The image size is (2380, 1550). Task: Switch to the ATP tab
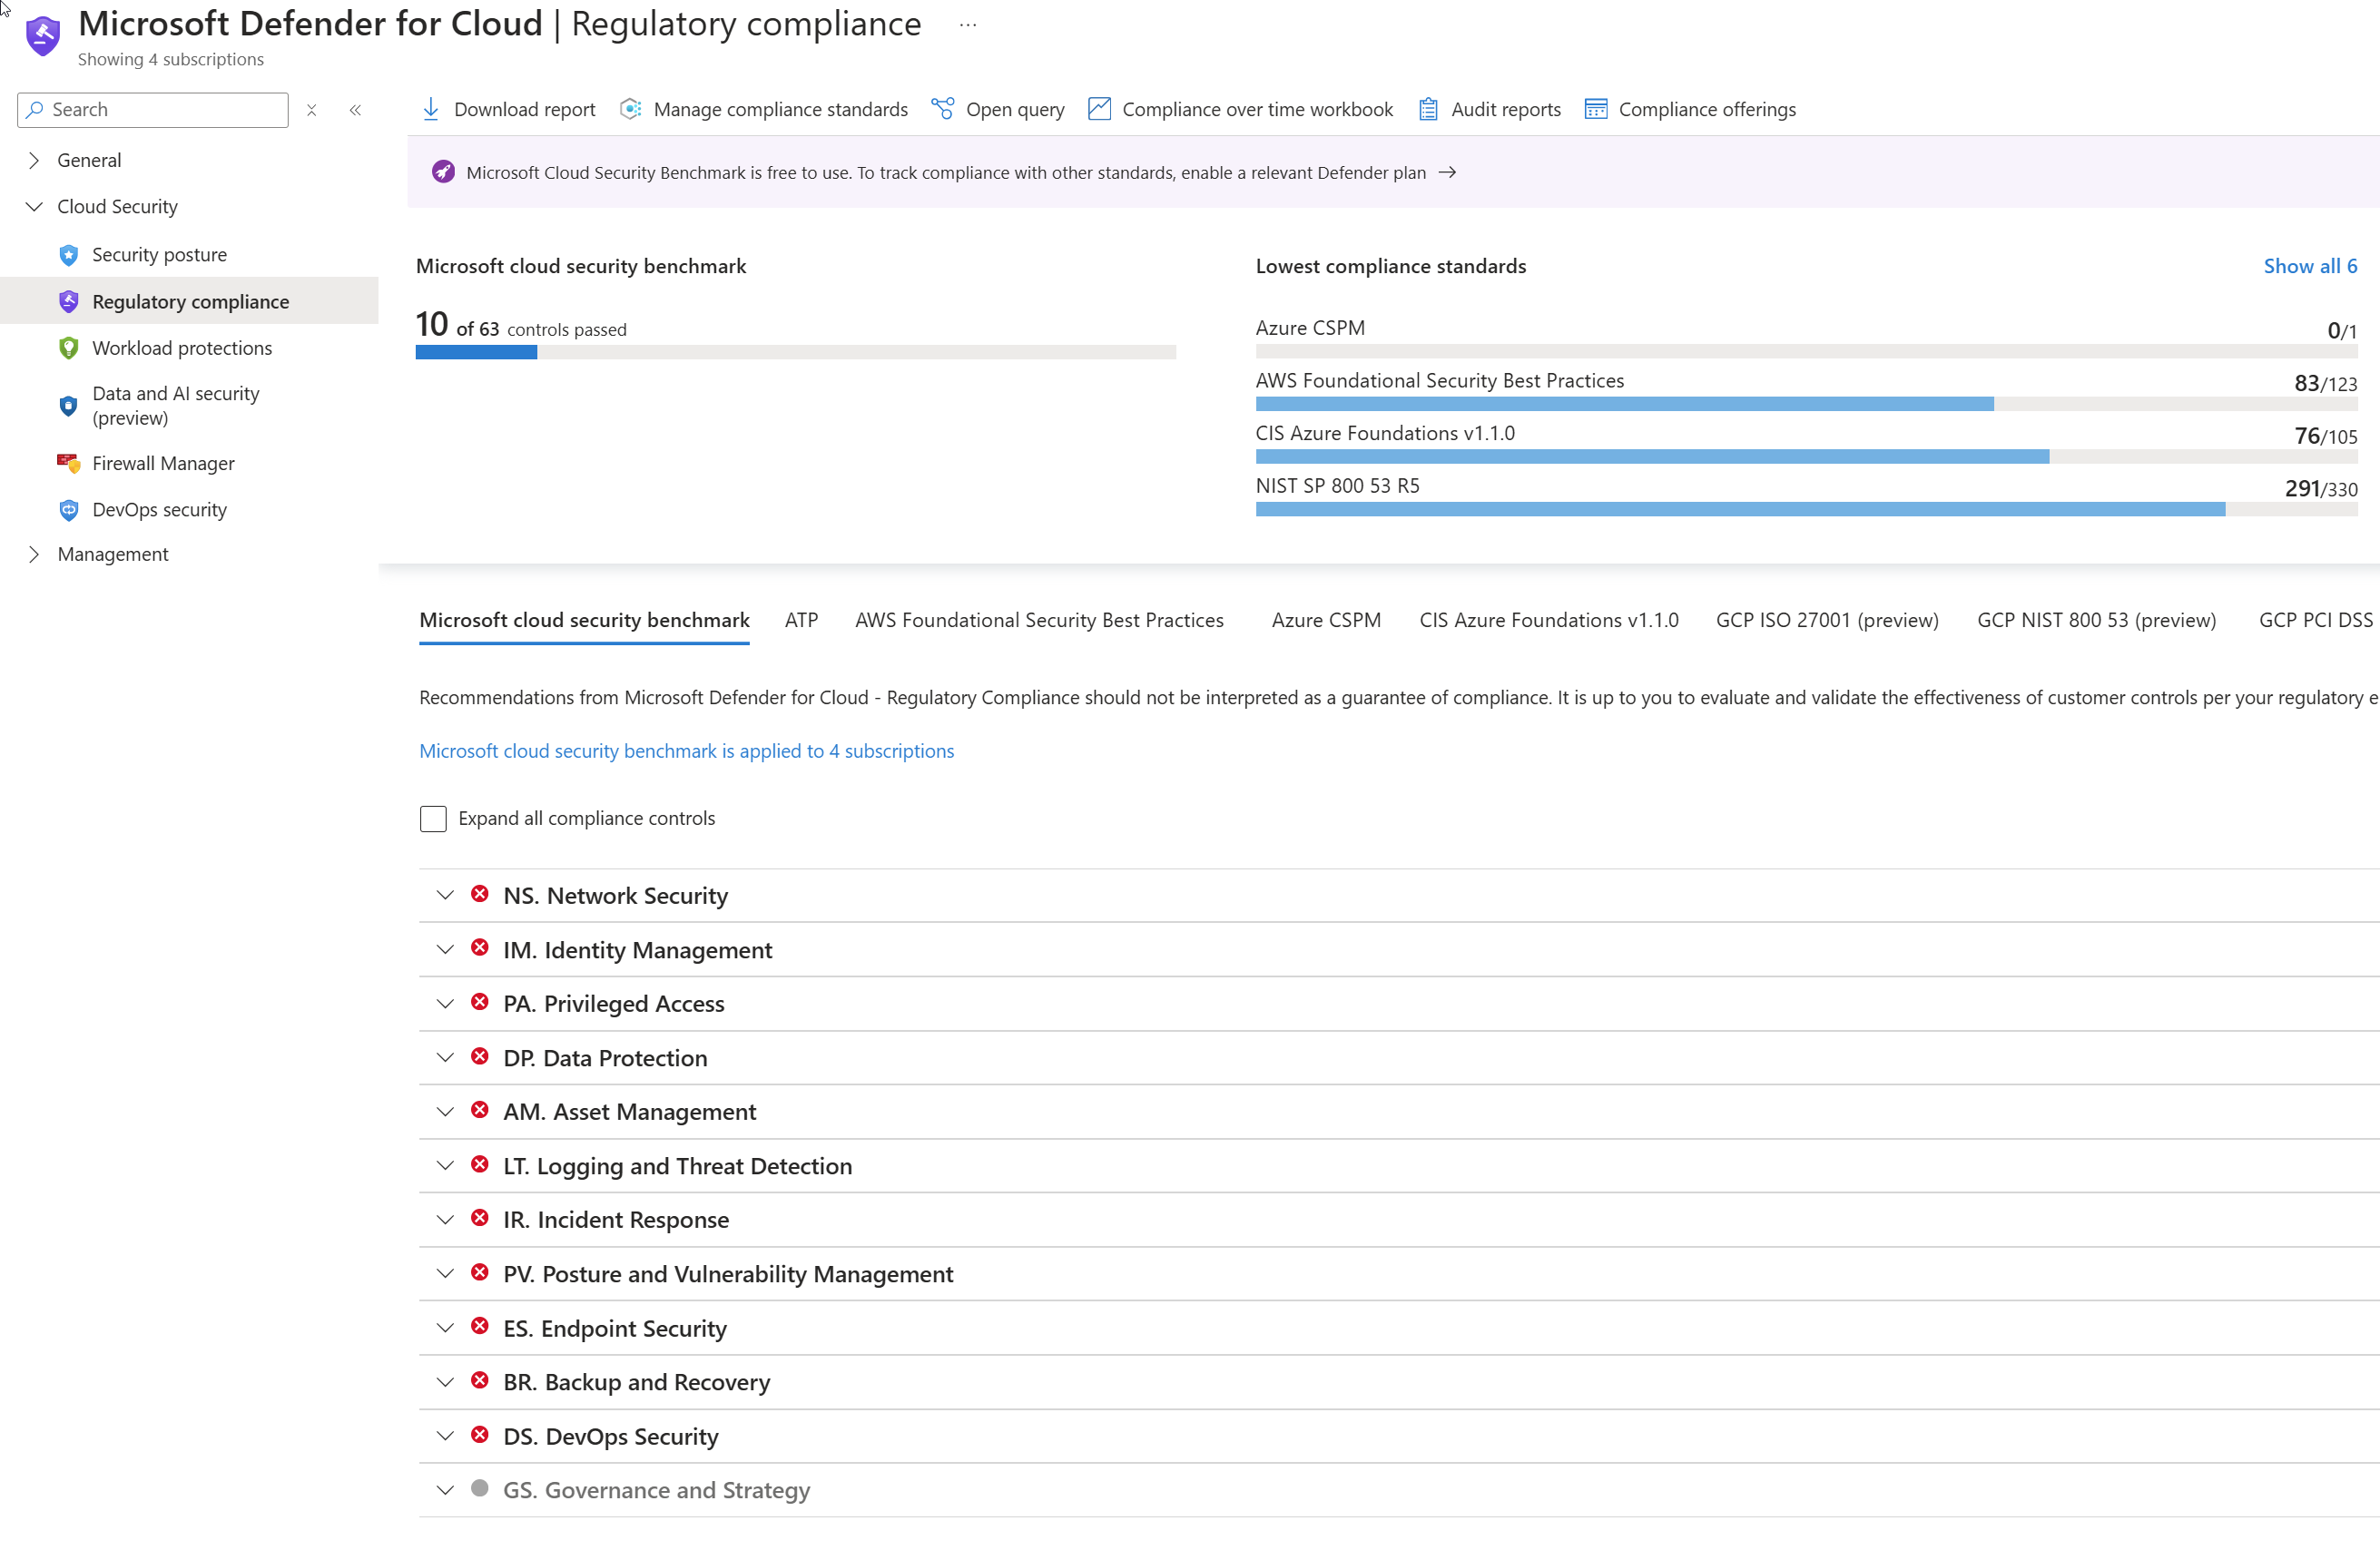(801, 620)
